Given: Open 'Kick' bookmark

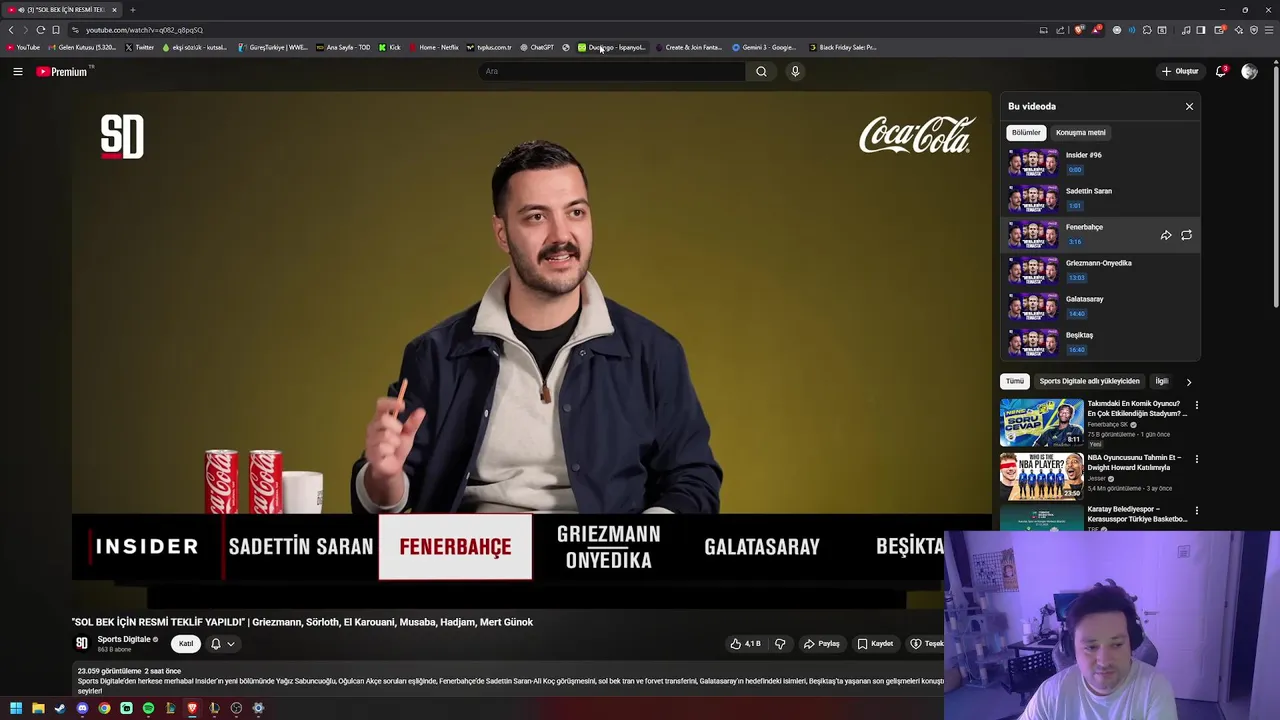Looking at the screenshot, I should tap(390, 47).
